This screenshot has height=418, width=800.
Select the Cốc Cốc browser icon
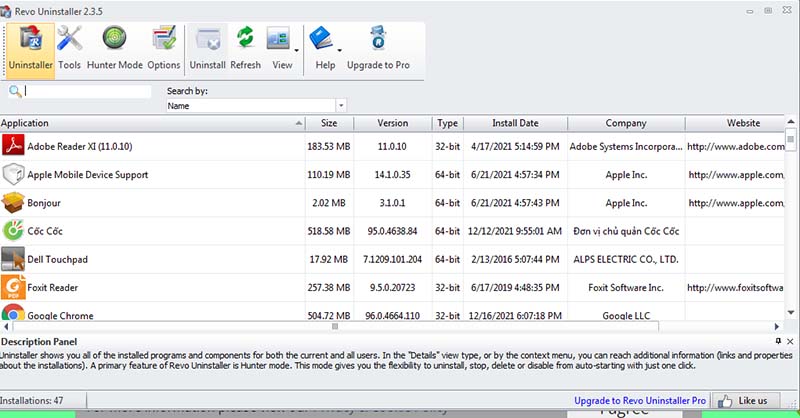(13, 231)
